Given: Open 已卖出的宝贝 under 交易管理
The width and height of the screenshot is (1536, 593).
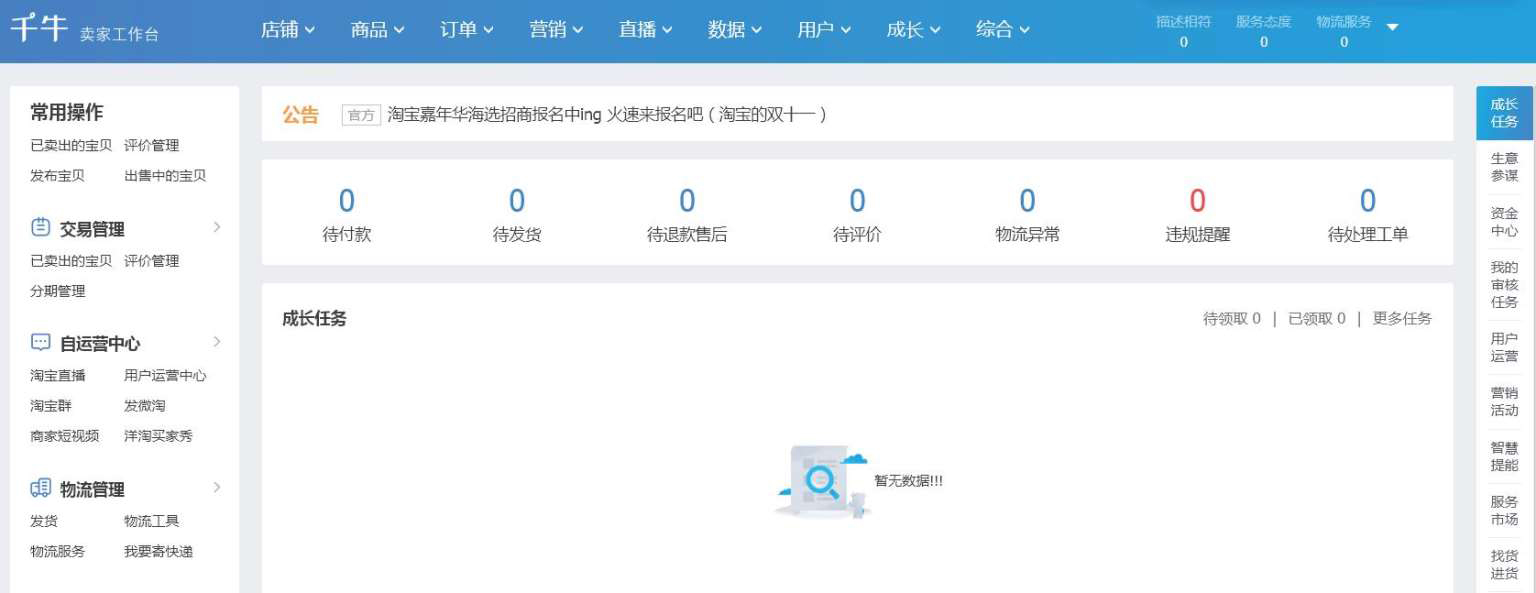Looking at the screenshot, I should coord(71,261).
